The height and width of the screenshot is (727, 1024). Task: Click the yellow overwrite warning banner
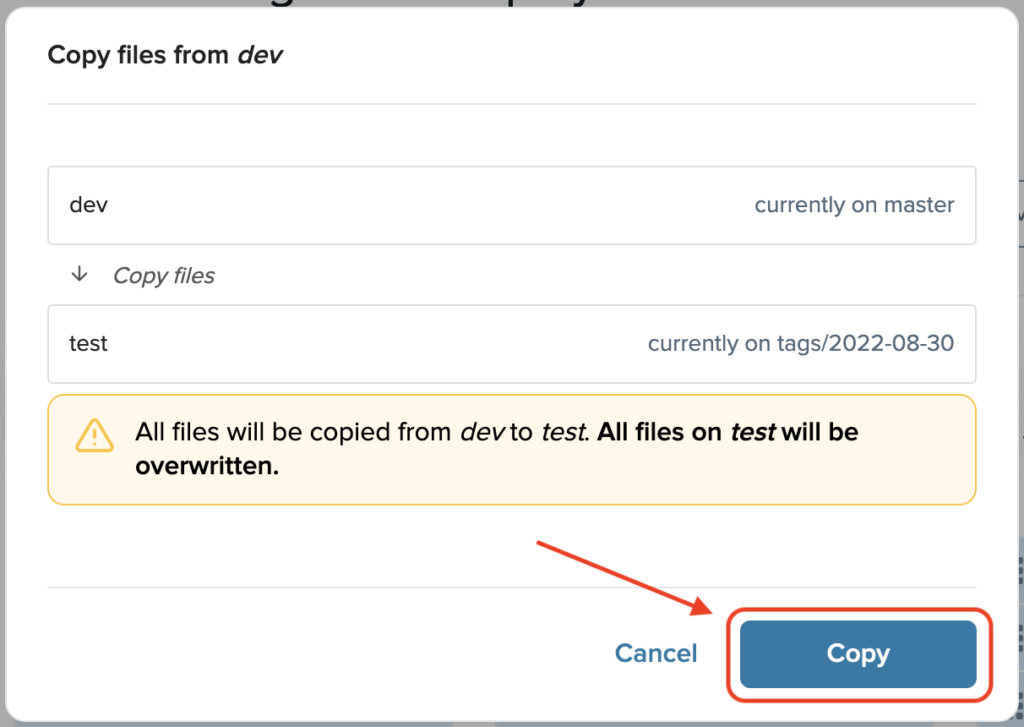coord(512,449)
